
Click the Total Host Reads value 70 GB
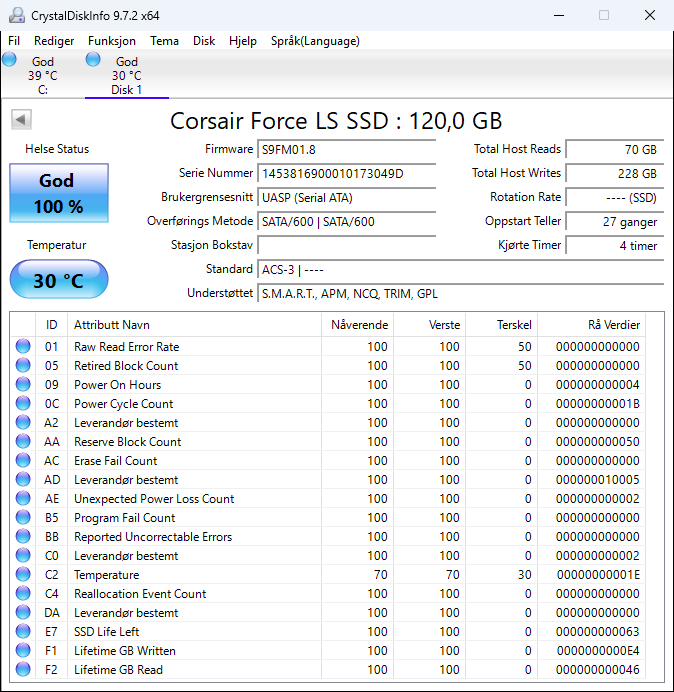[615, 150]
